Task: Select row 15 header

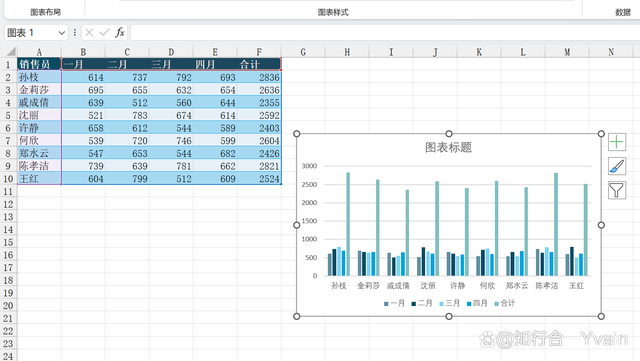Action: click(8, 242)
